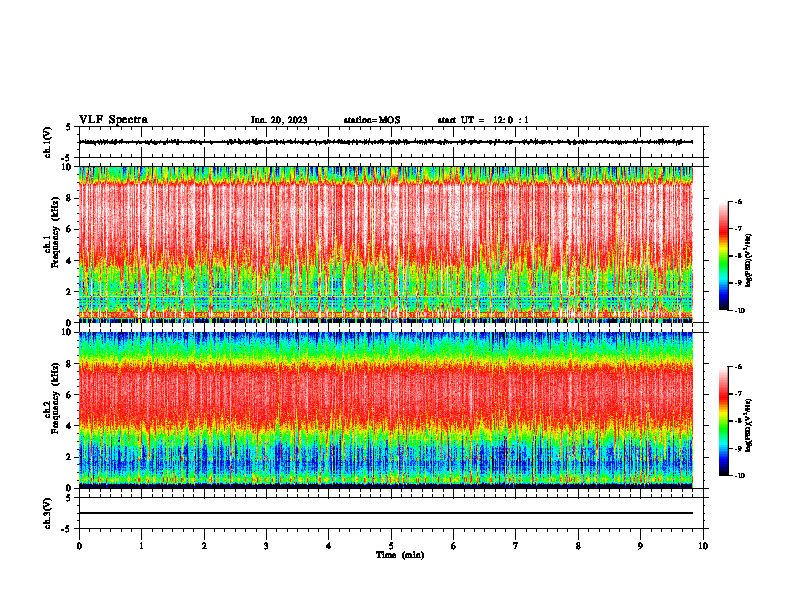
Task: Click the ch.2 color scale bar
Action: 723,421
